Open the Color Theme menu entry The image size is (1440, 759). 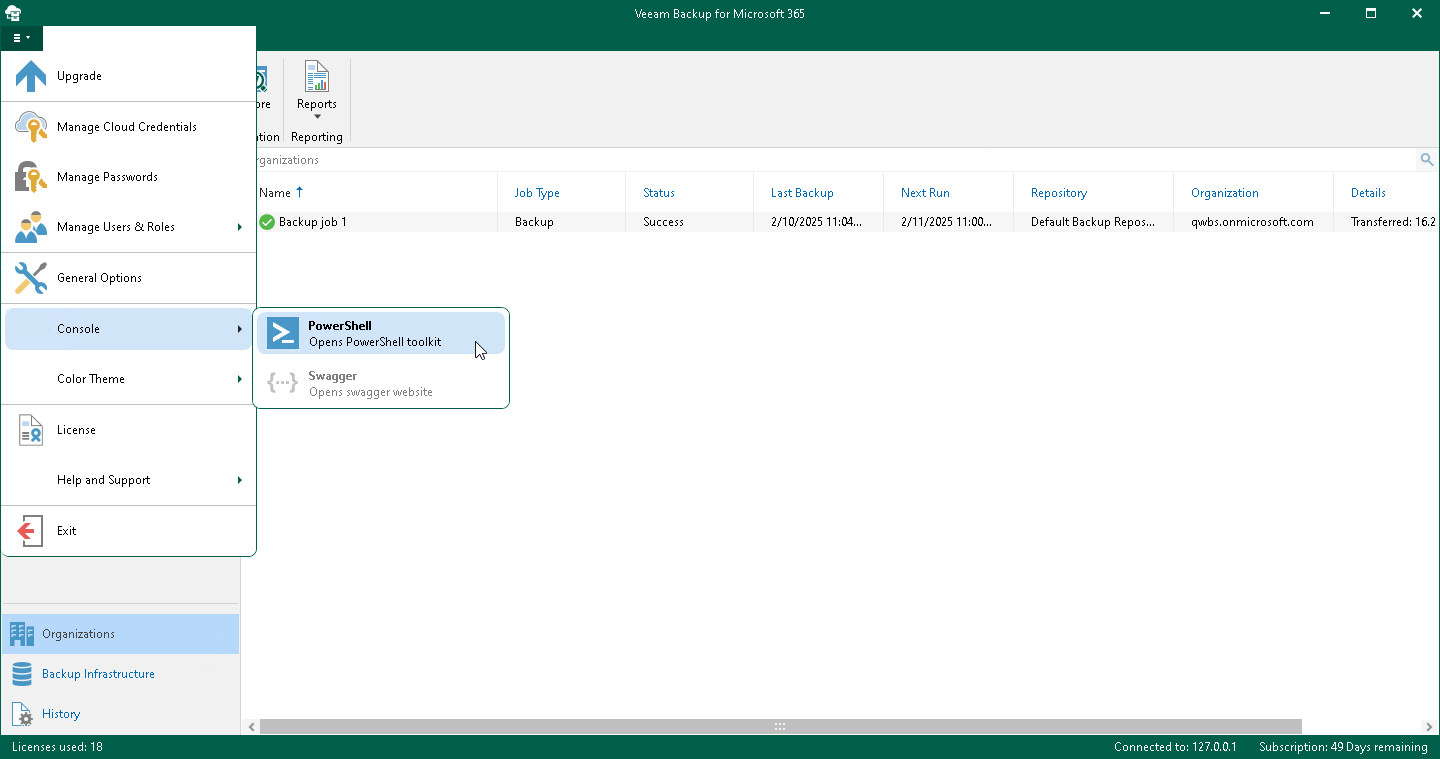(x=128, y=379)
